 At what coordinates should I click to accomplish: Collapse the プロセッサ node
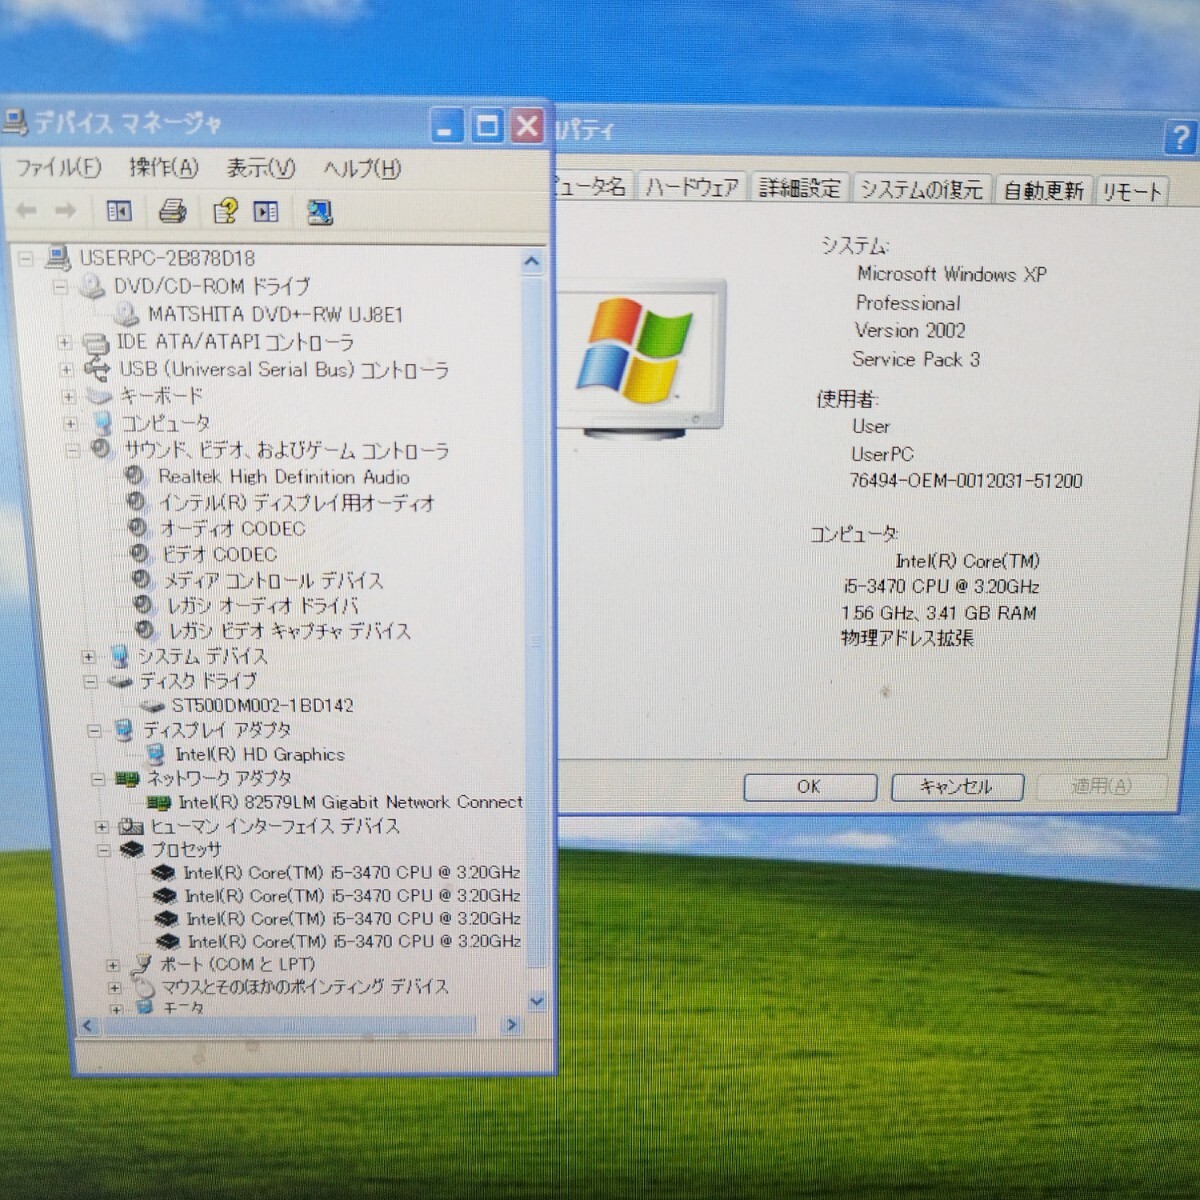tap(103, 850)
